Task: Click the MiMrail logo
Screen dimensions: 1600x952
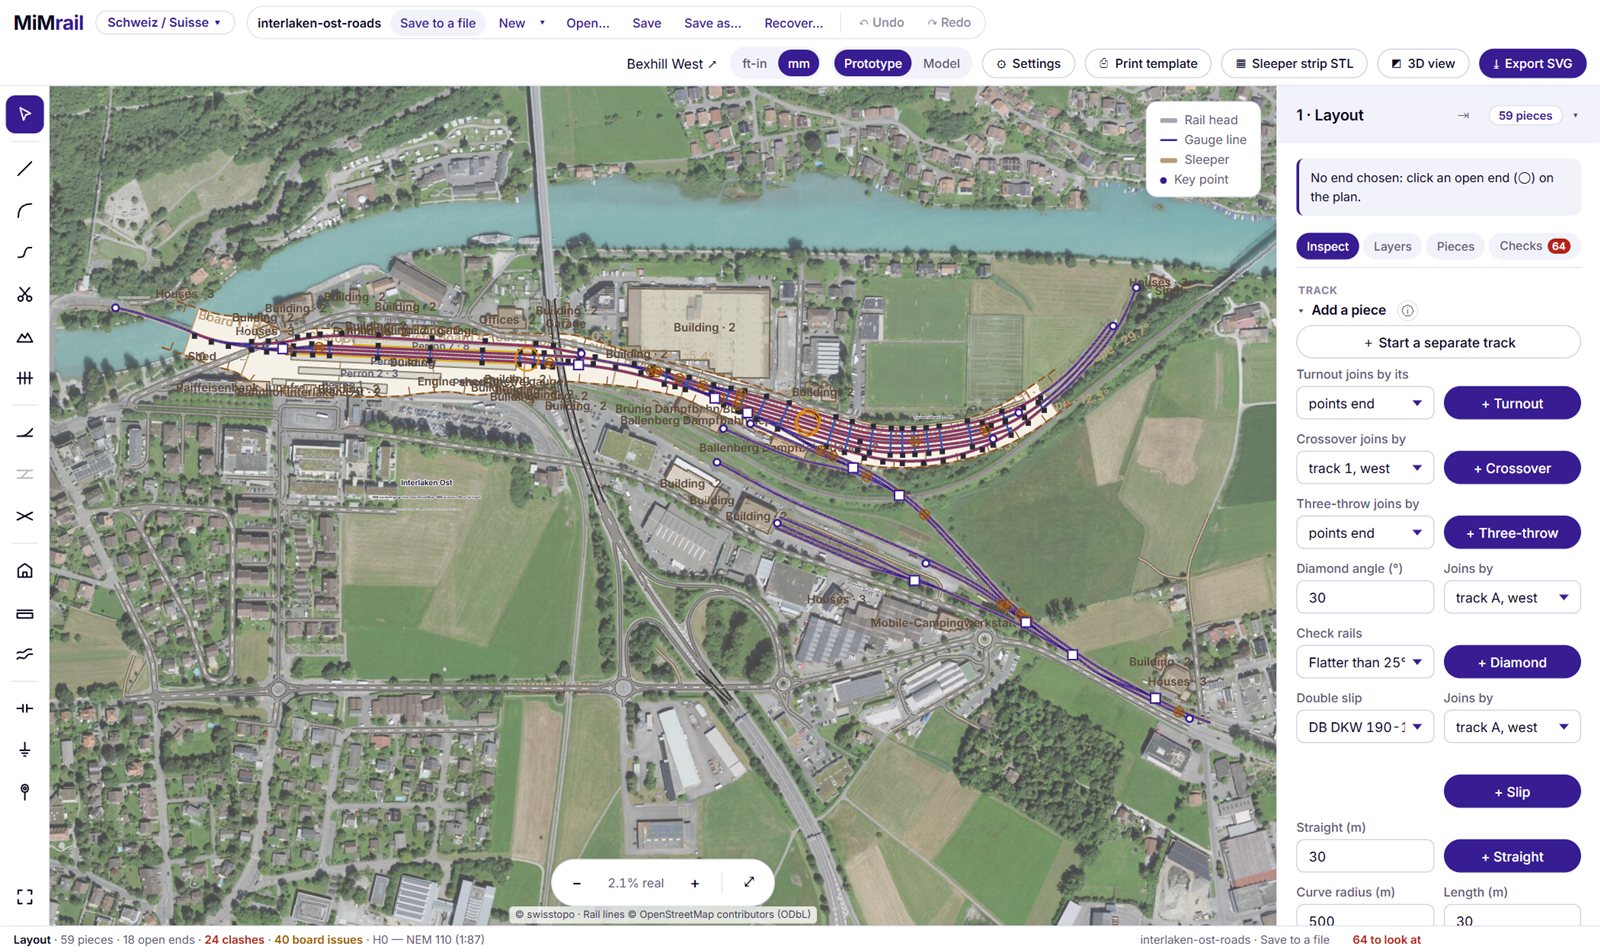Action: click(48, 22)
